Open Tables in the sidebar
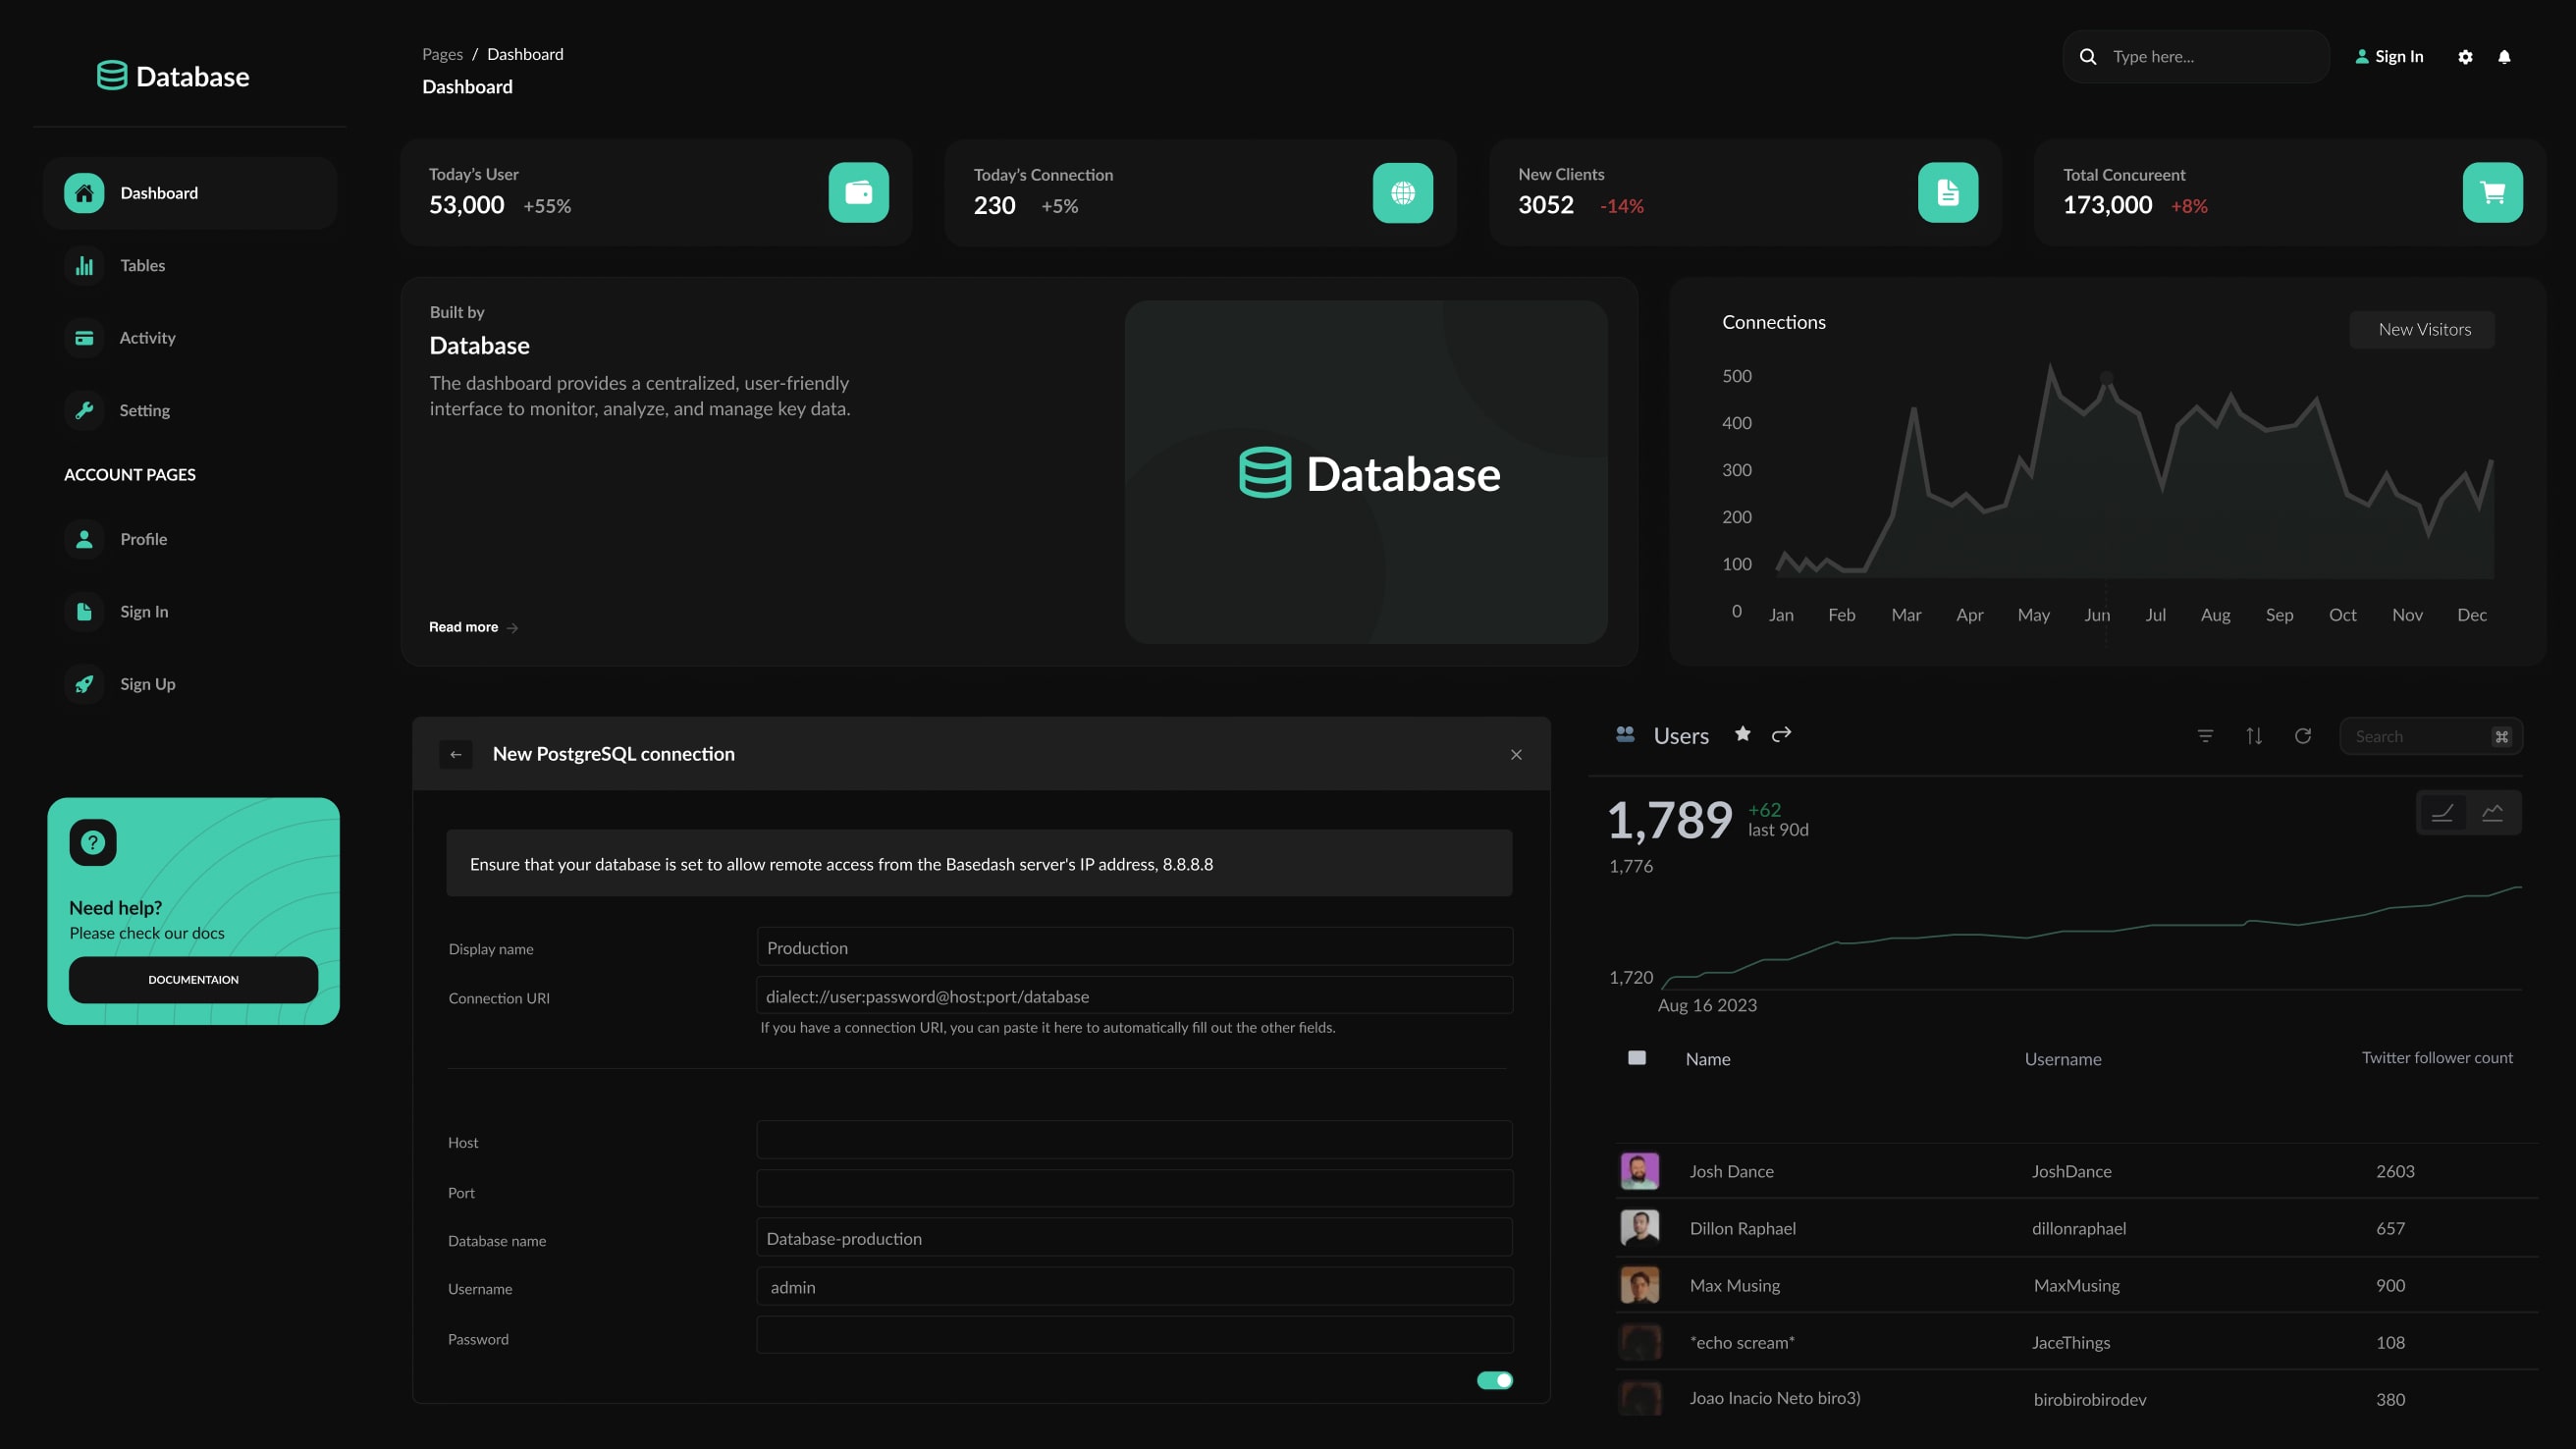Viewport: 2576px width, 1449px height. click(142, 265)
